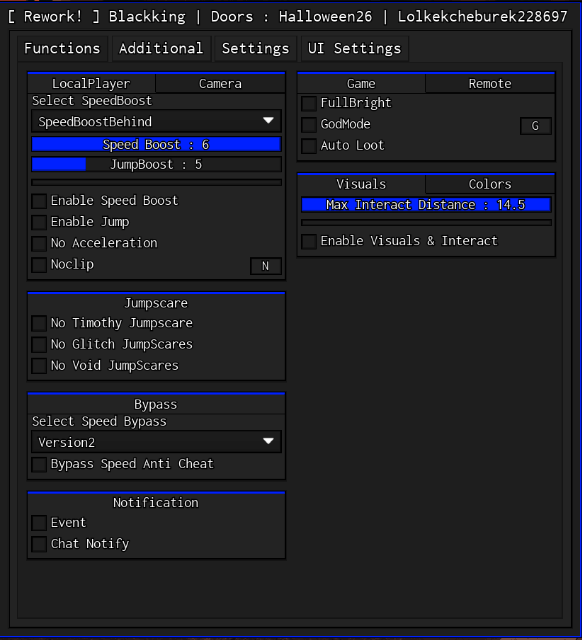
Task: Click the Select Speed Bypass label
Action: pyautogui.click(x=99, y=421)
